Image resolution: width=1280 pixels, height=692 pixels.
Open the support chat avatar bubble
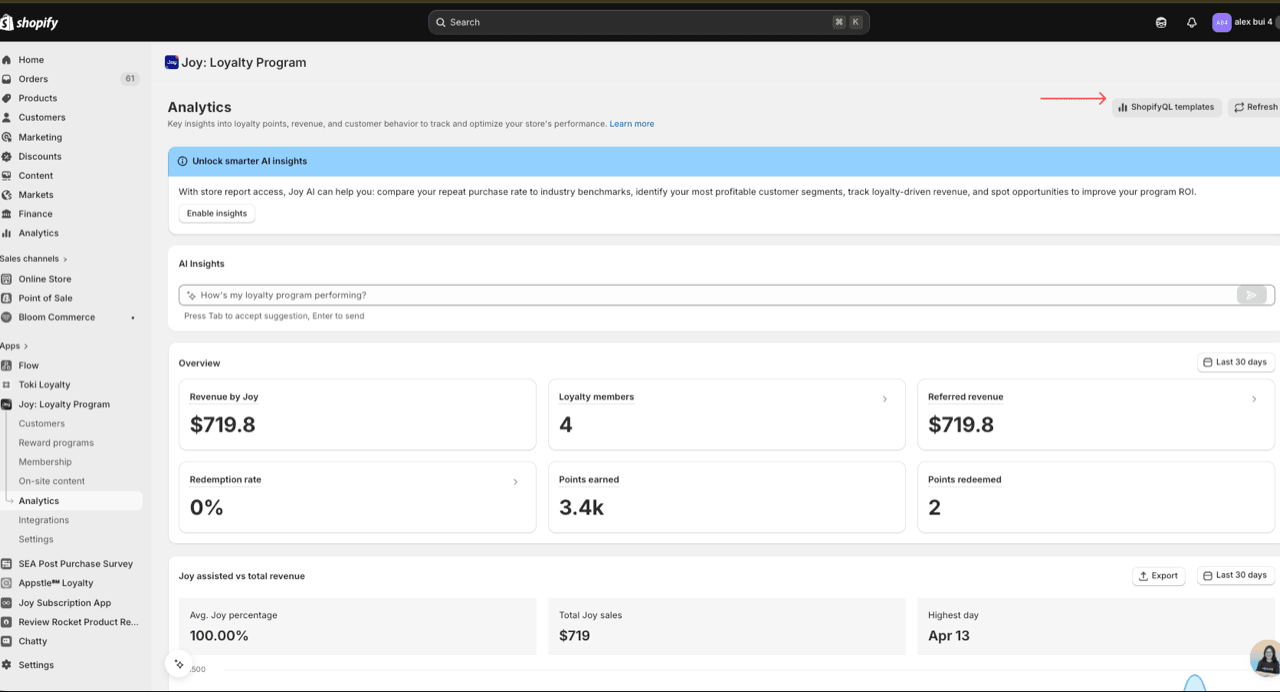pos(1266,658)
